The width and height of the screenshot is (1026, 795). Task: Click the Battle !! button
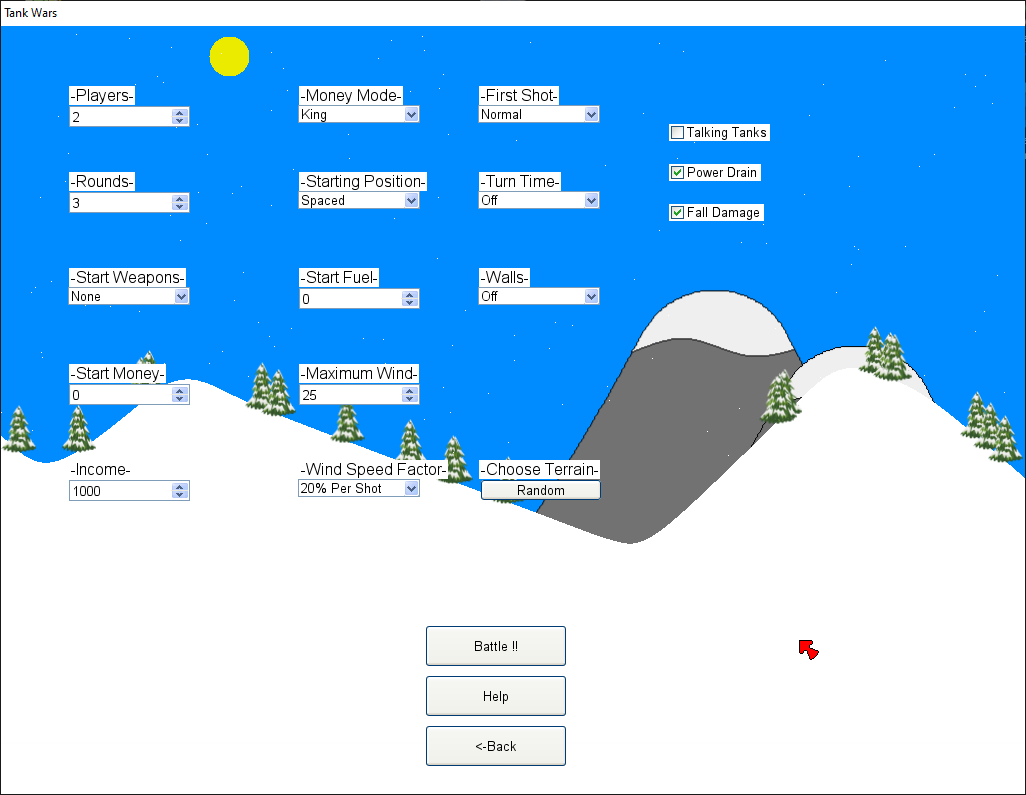coord(495,646)
